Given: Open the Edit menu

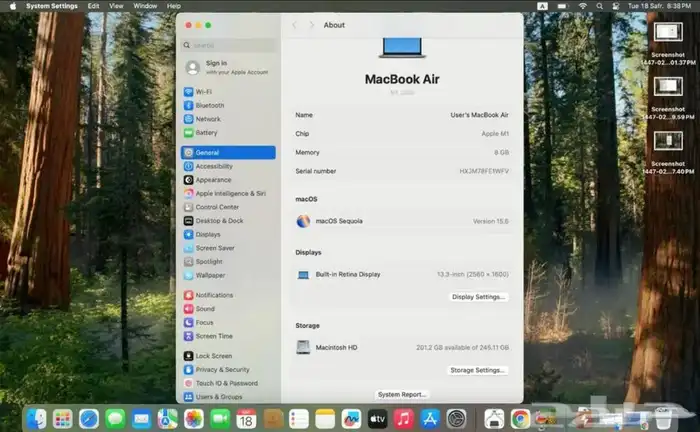Looking at the screenshot, I should 93,6.
